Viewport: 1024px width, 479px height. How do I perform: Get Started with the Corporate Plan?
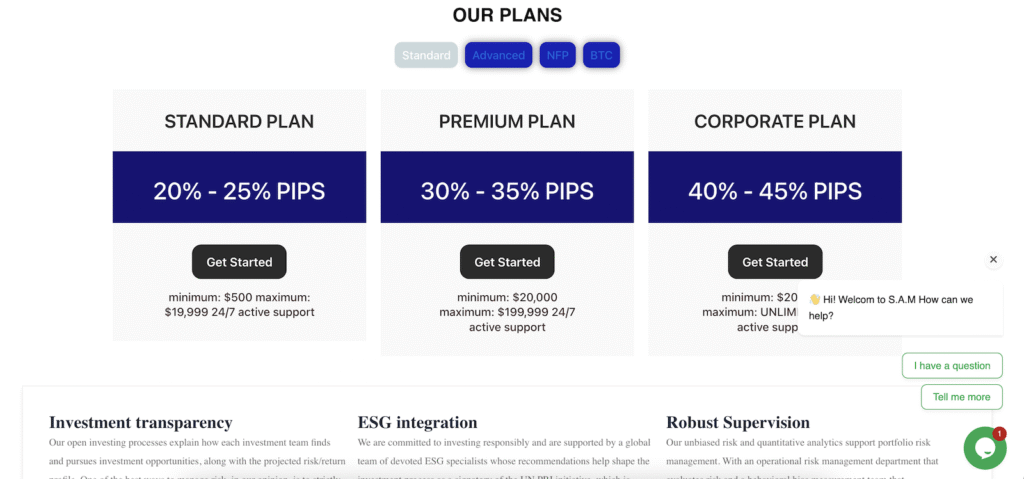(775, 262)
